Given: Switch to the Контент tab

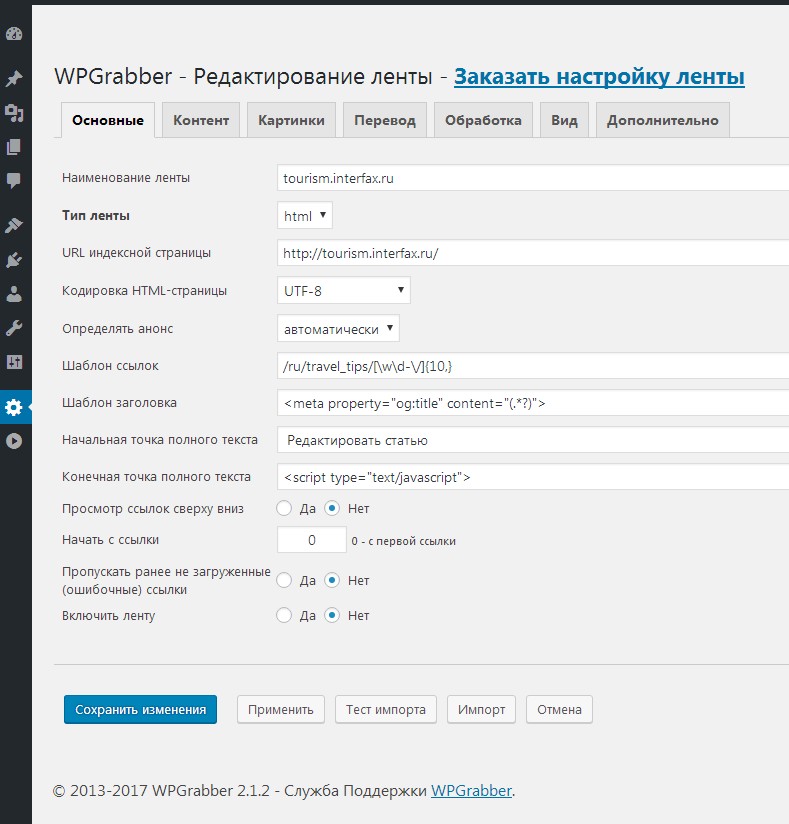Looking at the screenshot, I should tap(201, 120).
